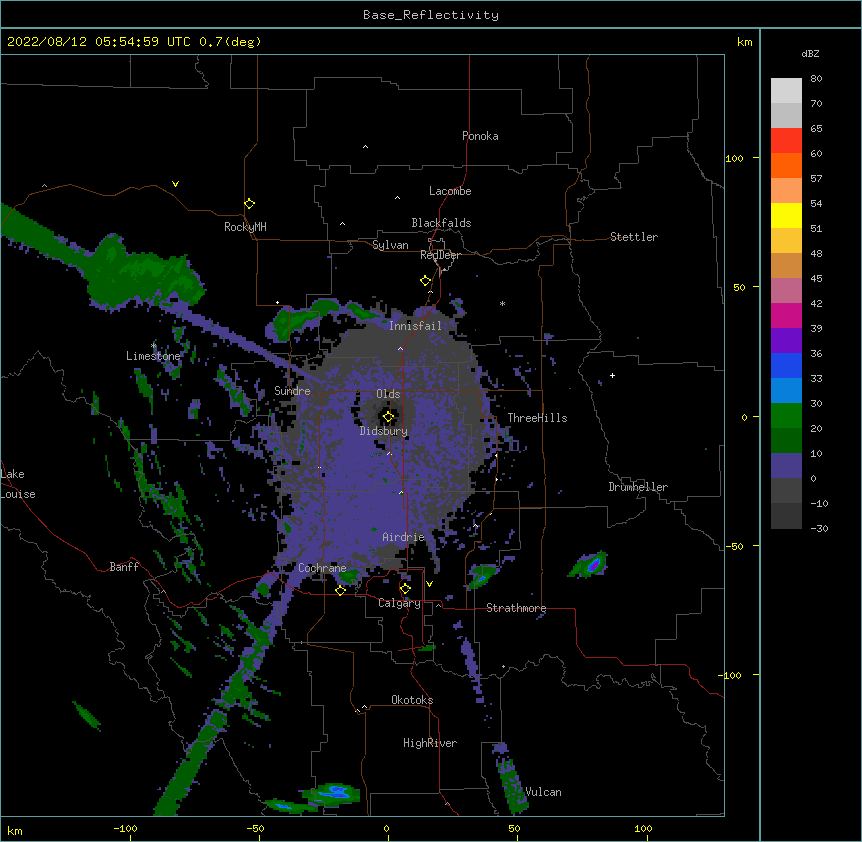Click the dBZ legend heading
Screen dimensions: 862x842
[x=810, y=53]
